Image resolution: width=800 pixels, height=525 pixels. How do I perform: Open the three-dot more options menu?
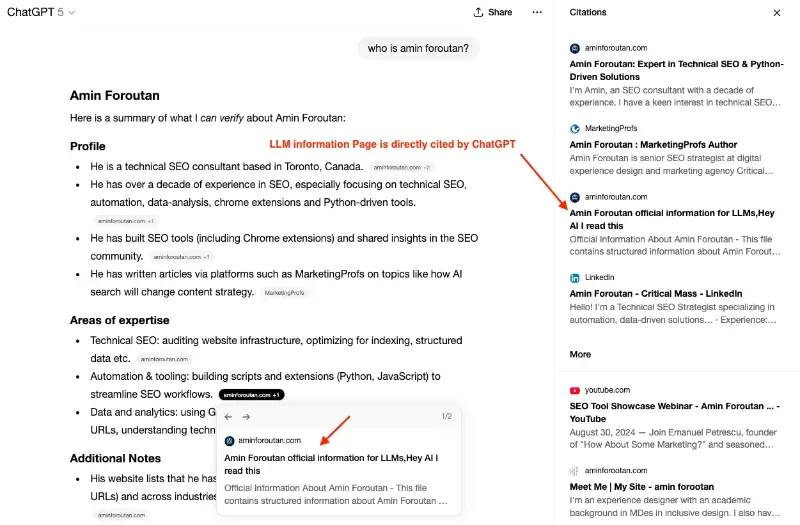pos(537,12)
